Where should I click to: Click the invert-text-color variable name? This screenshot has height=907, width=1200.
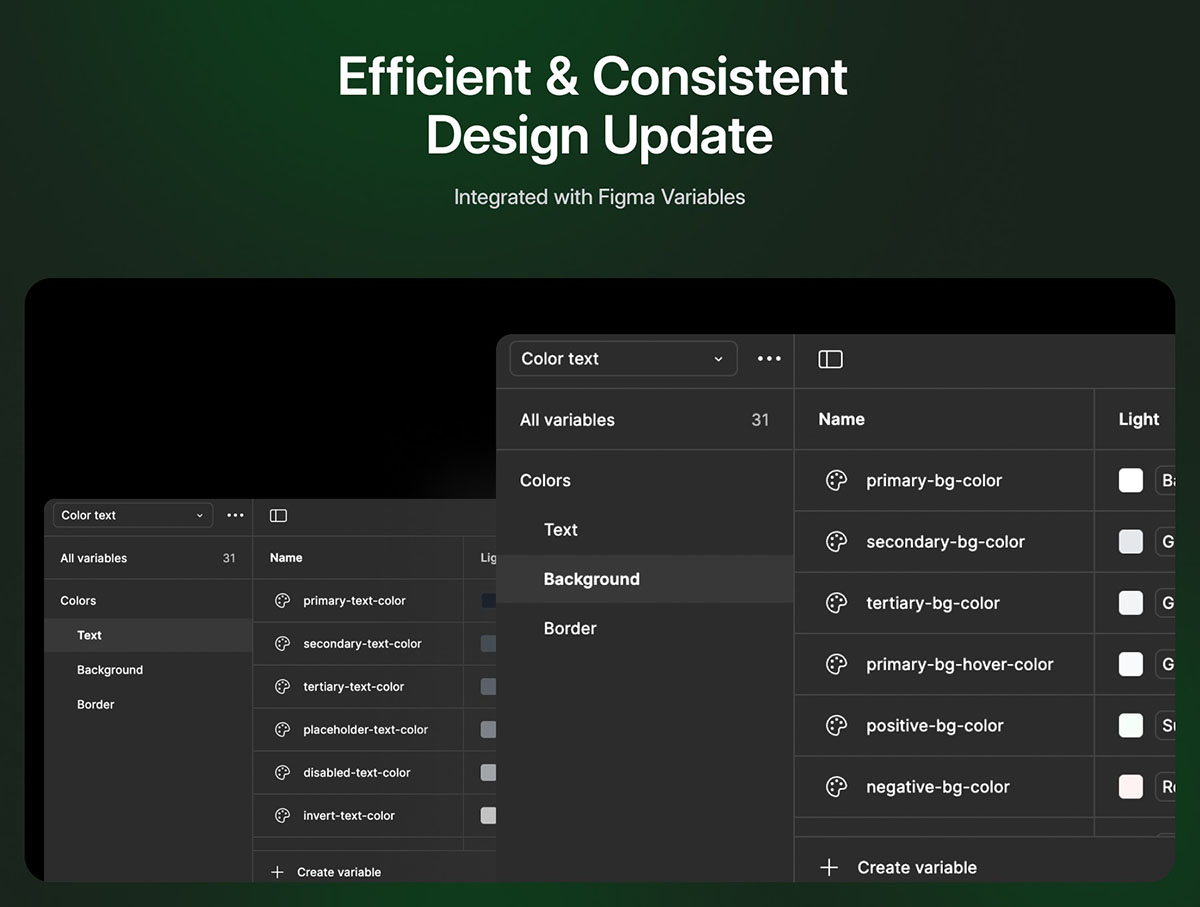pos(349,816)
